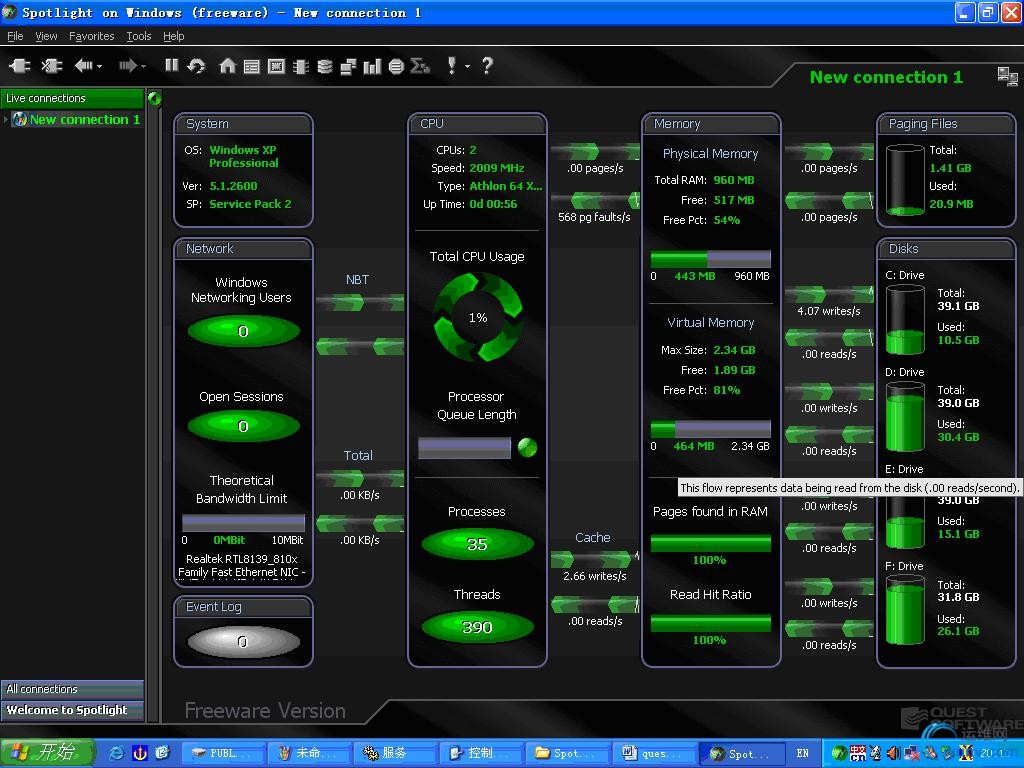
Task: Select the All connections pane header
Action: 72,689
